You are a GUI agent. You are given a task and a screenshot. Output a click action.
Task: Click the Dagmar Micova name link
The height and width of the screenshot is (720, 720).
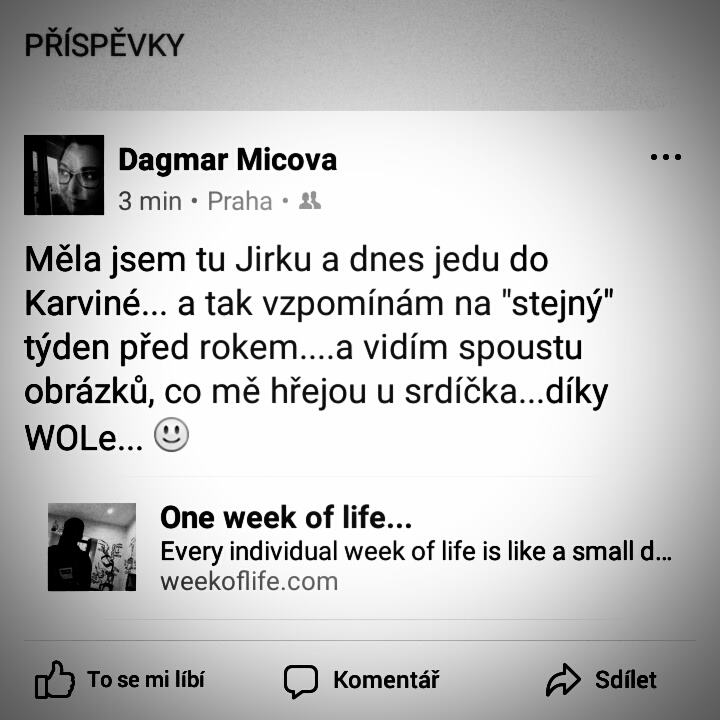(227, 160)
